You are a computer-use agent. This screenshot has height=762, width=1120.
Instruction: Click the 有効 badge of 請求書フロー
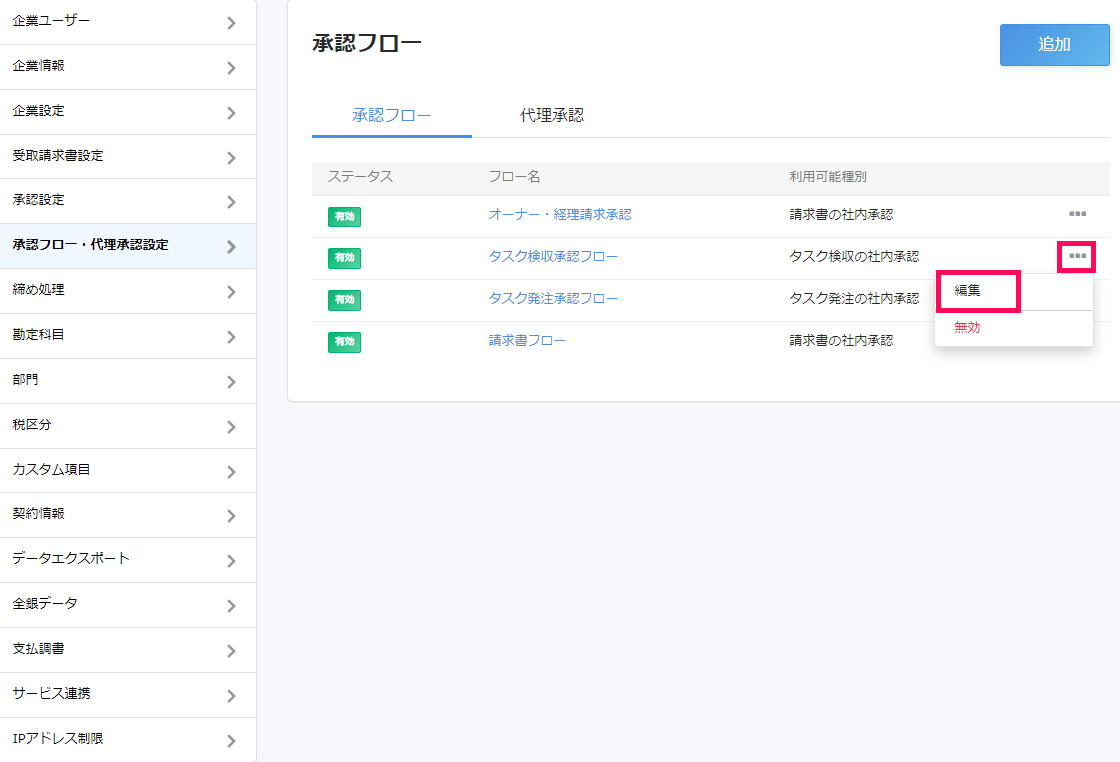344,342
